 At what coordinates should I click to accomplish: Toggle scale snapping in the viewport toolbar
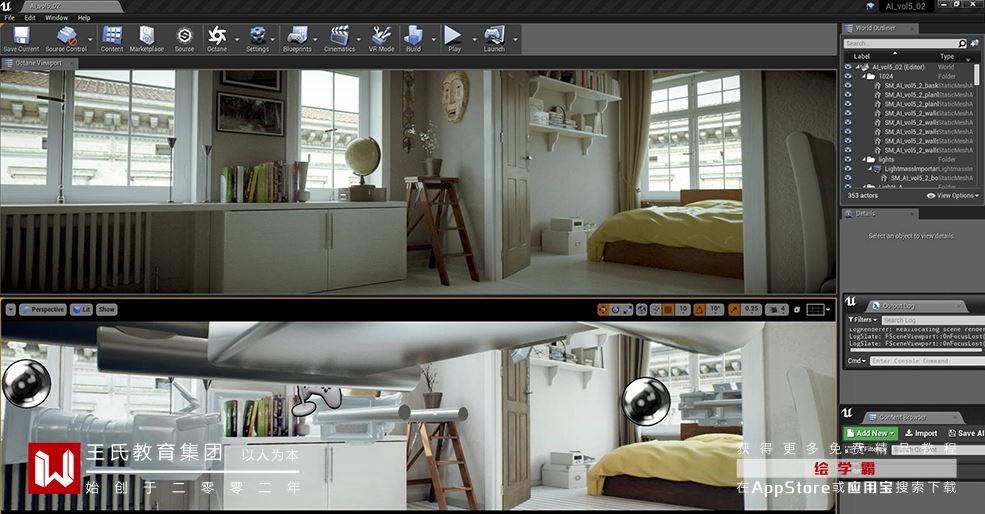click(734, 309)
